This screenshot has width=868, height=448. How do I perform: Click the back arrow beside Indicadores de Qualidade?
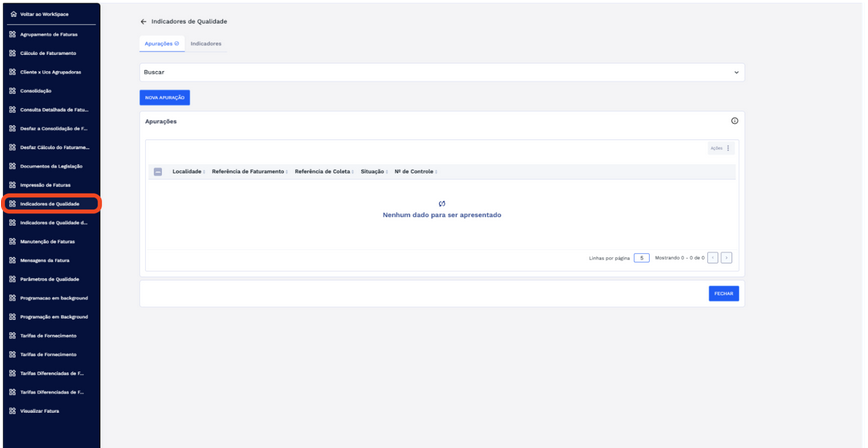(143, 21)
